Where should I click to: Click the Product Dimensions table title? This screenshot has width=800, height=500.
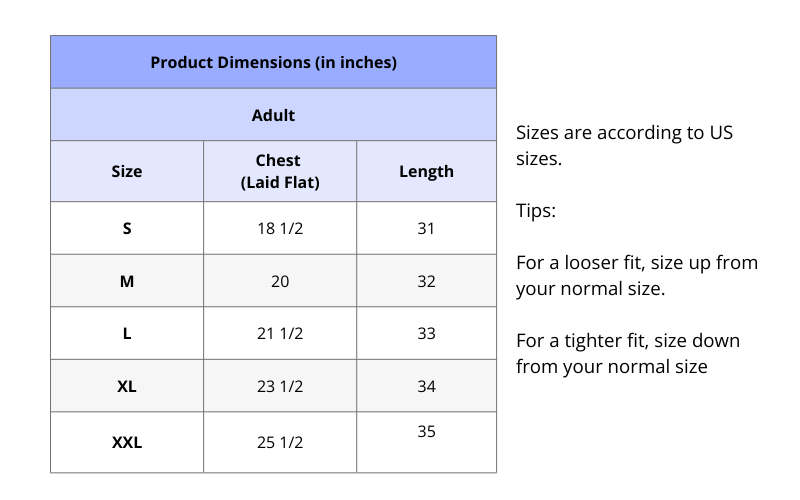[x=273, y=62]
